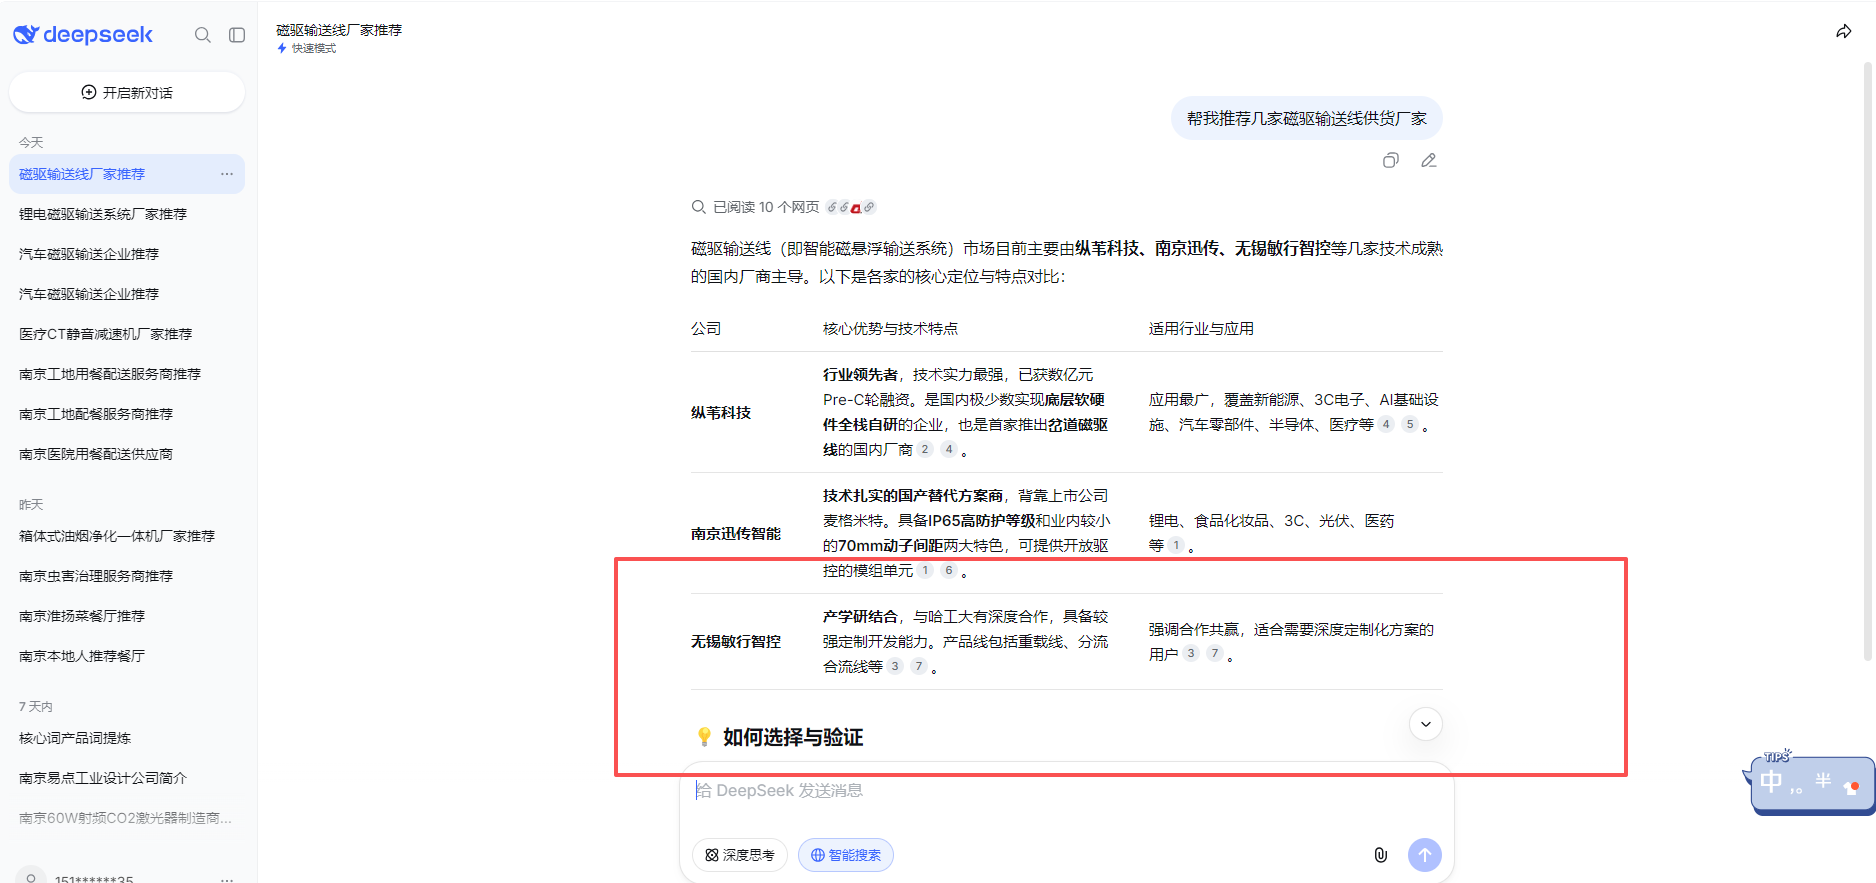Click the 纵苇科技 company name cell

click(x=721, y=412)
